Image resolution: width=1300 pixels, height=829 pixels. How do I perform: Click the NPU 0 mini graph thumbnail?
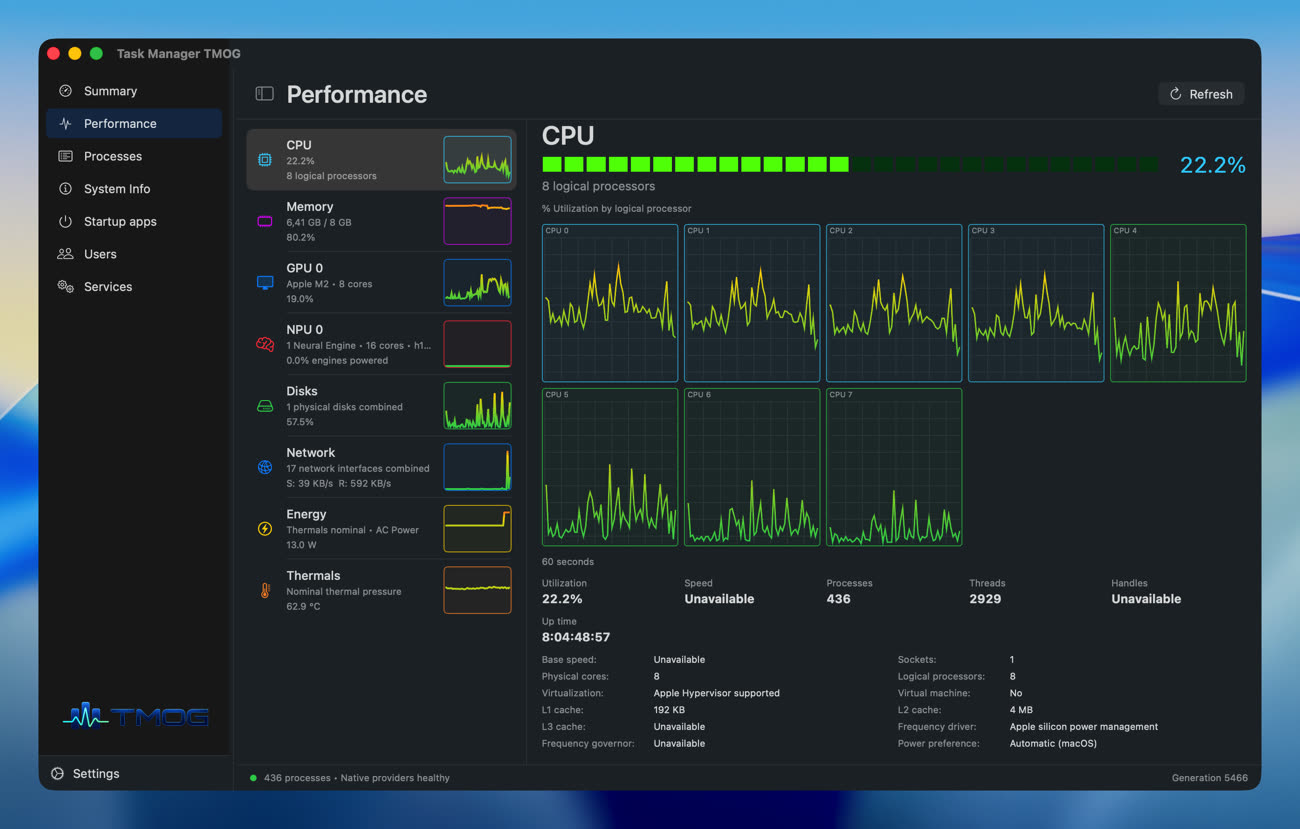(x=477, y=344)
